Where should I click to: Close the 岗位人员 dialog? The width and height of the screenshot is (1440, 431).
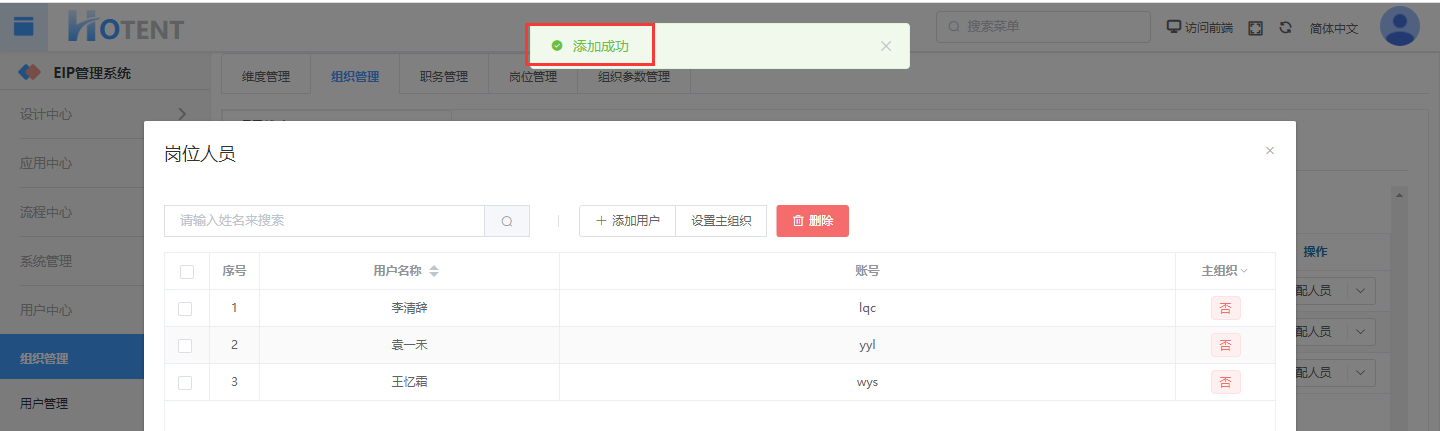(1270, 151)
